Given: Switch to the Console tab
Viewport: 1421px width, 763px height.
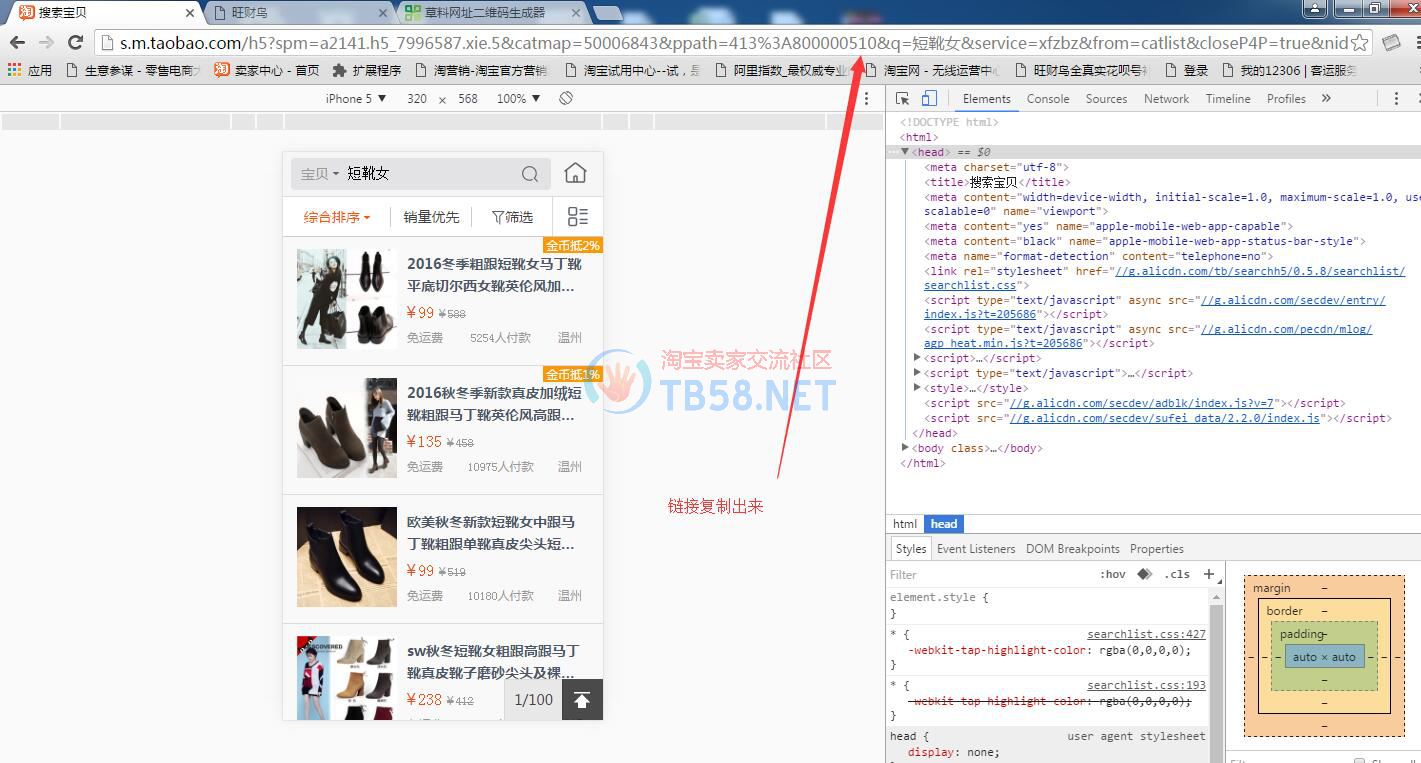Looking at the screenshot, I should (x=1048, y=98).
